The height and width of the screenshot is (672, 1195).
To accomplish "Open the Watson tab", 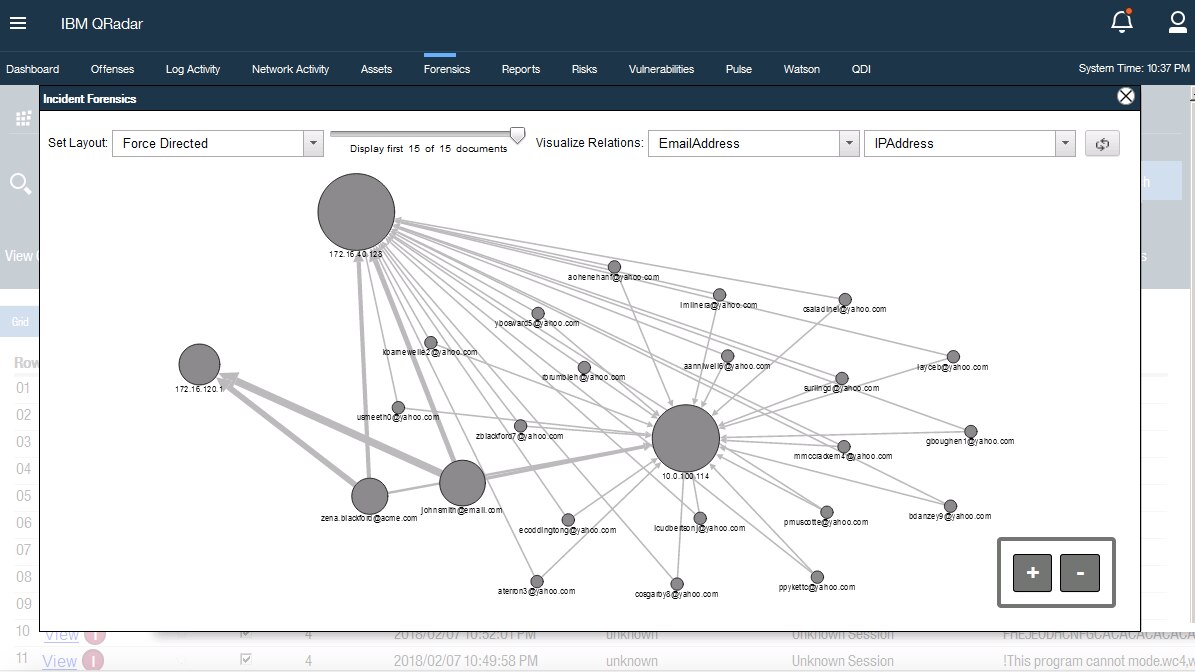I will pyautogui.click(x=802, y=69).
